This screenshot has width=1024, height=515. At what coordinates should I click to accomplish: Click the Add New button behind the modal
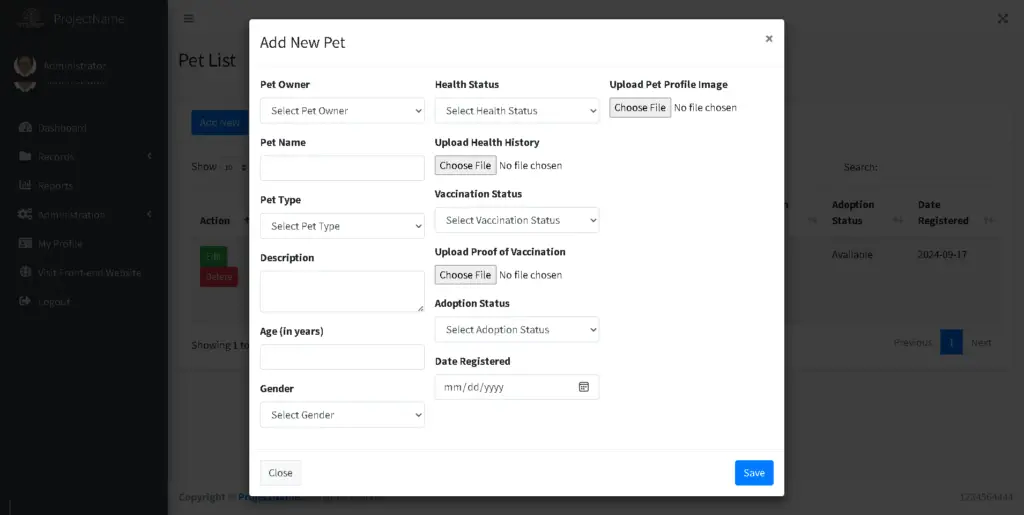[220, 123]
